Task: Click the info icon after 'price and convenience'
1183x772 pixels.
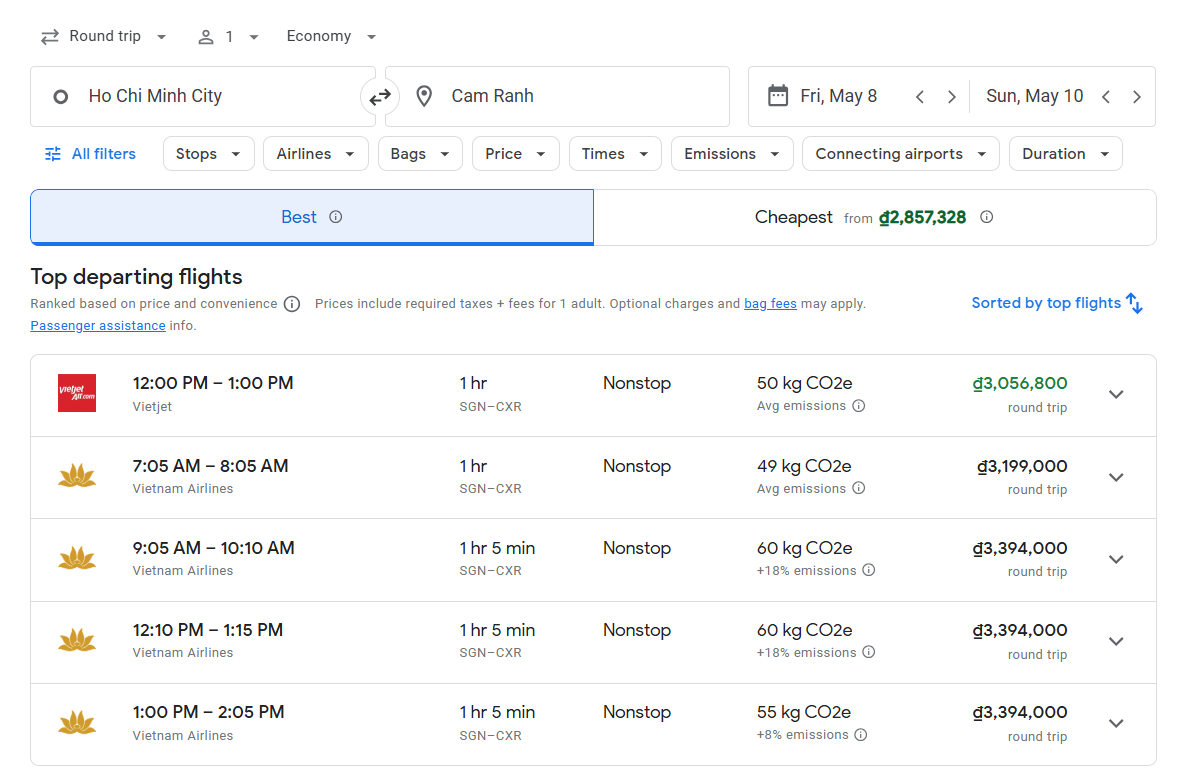Action: (x=292, y=304)
